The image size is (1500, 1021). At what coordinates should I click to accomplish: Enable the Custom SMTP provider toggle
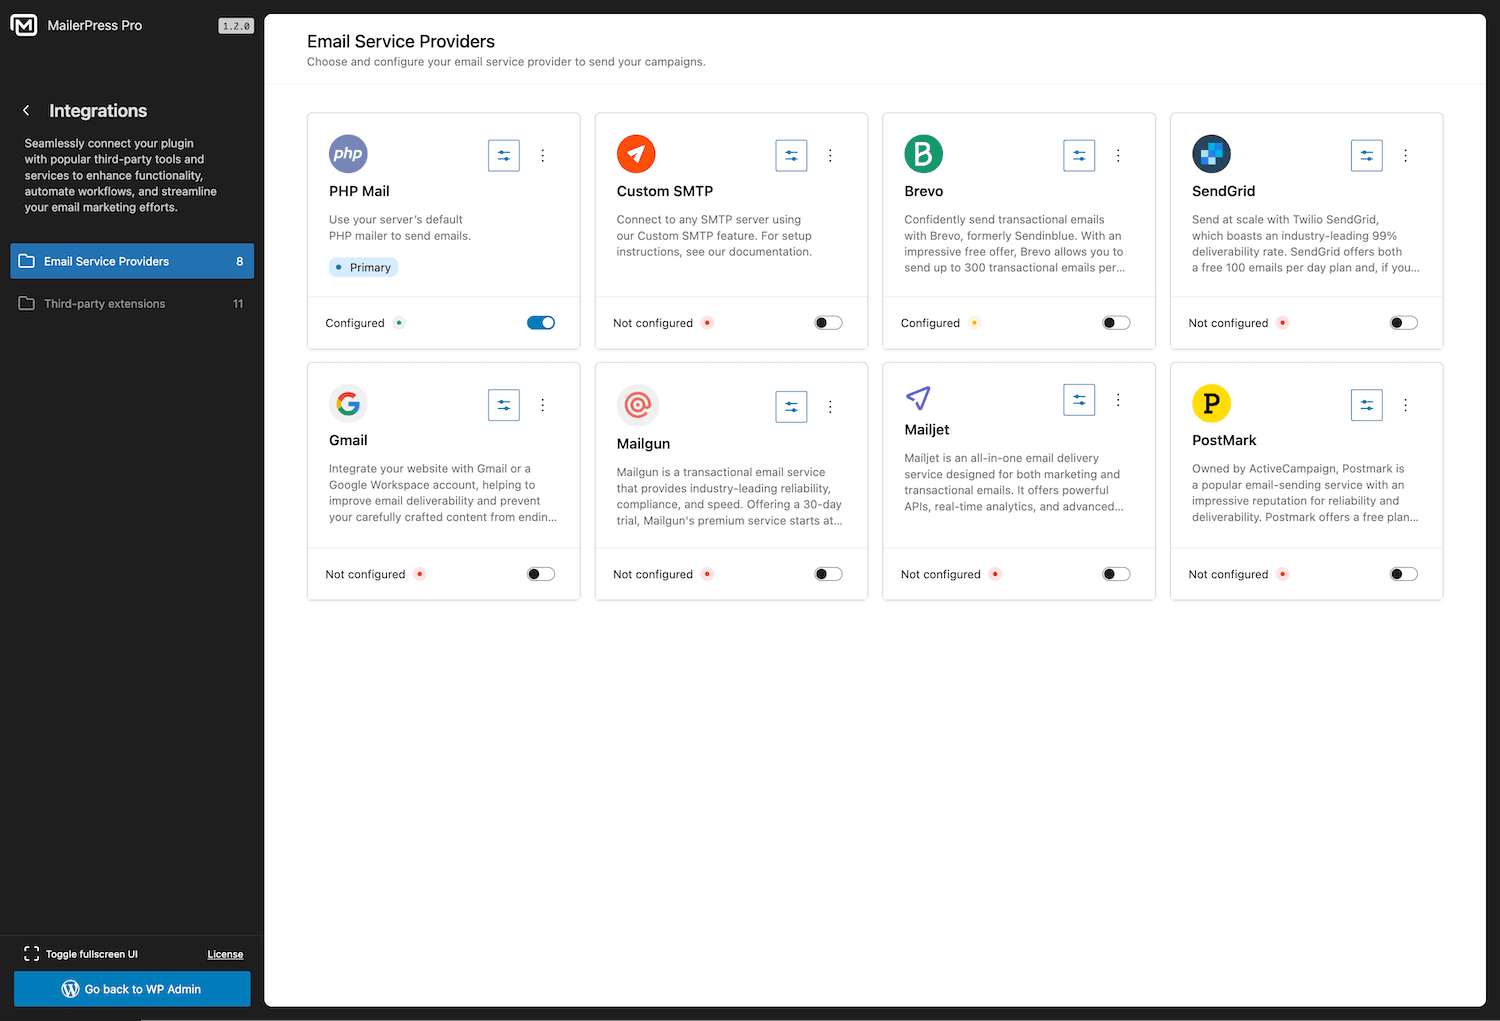click(828, 322)
